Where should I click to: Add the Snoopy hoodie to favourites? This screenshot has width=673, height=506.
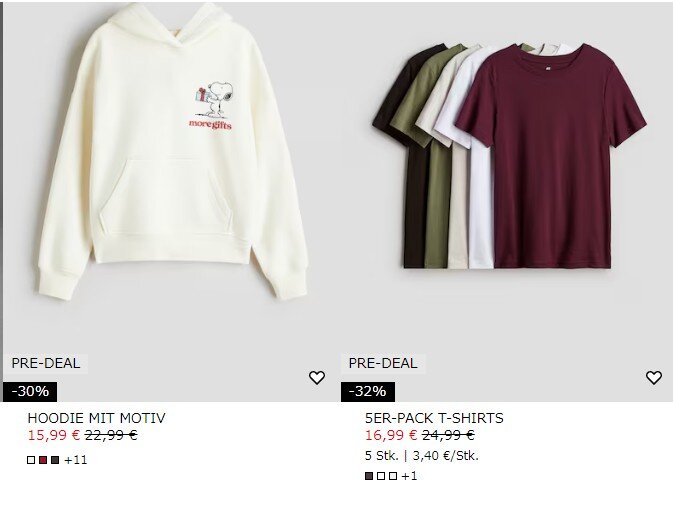point(317,378)
